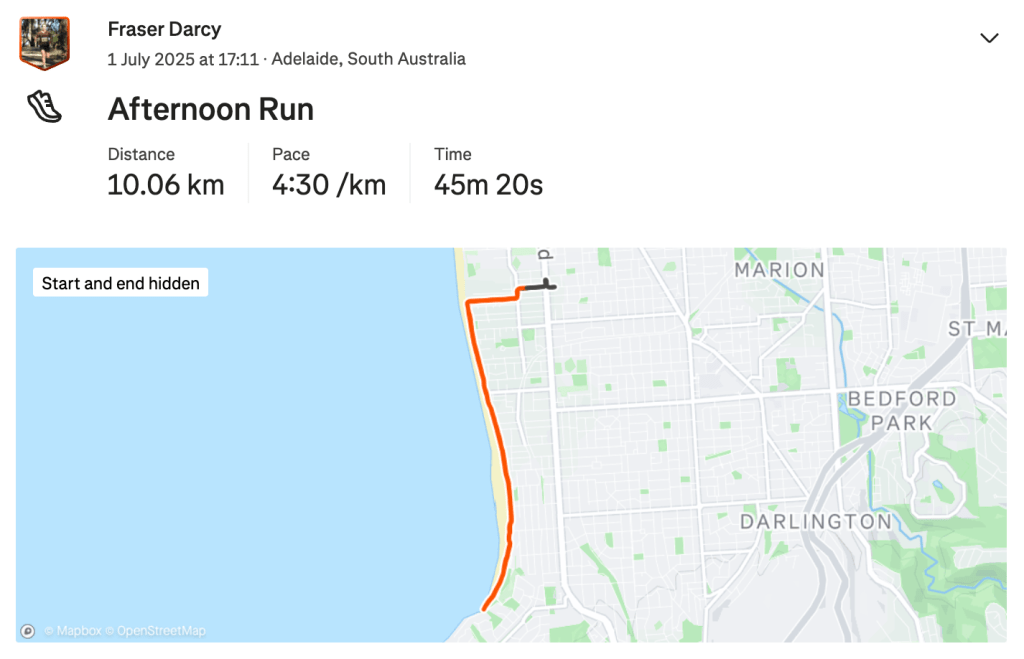The height and width of the screenshot is (659, 1024).
Task: Click the MARION suburb label
Action: pos(780,270)
